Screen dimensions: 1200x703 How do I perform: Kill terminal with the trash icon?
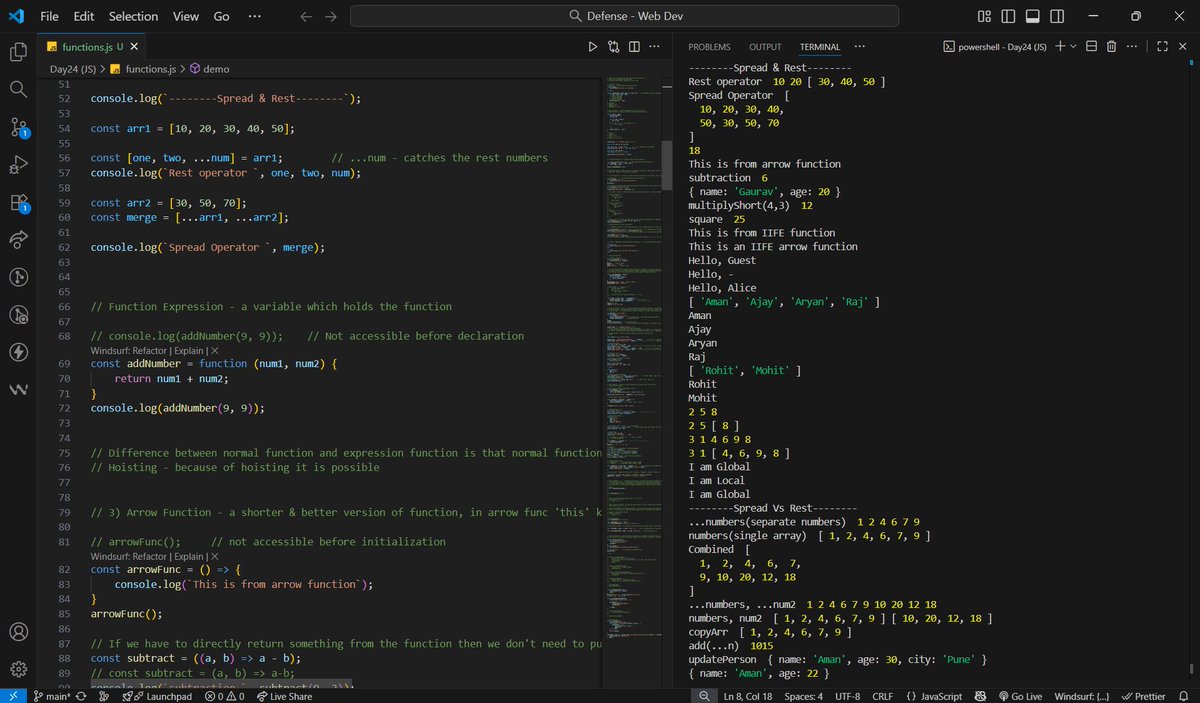(1111, 46)
